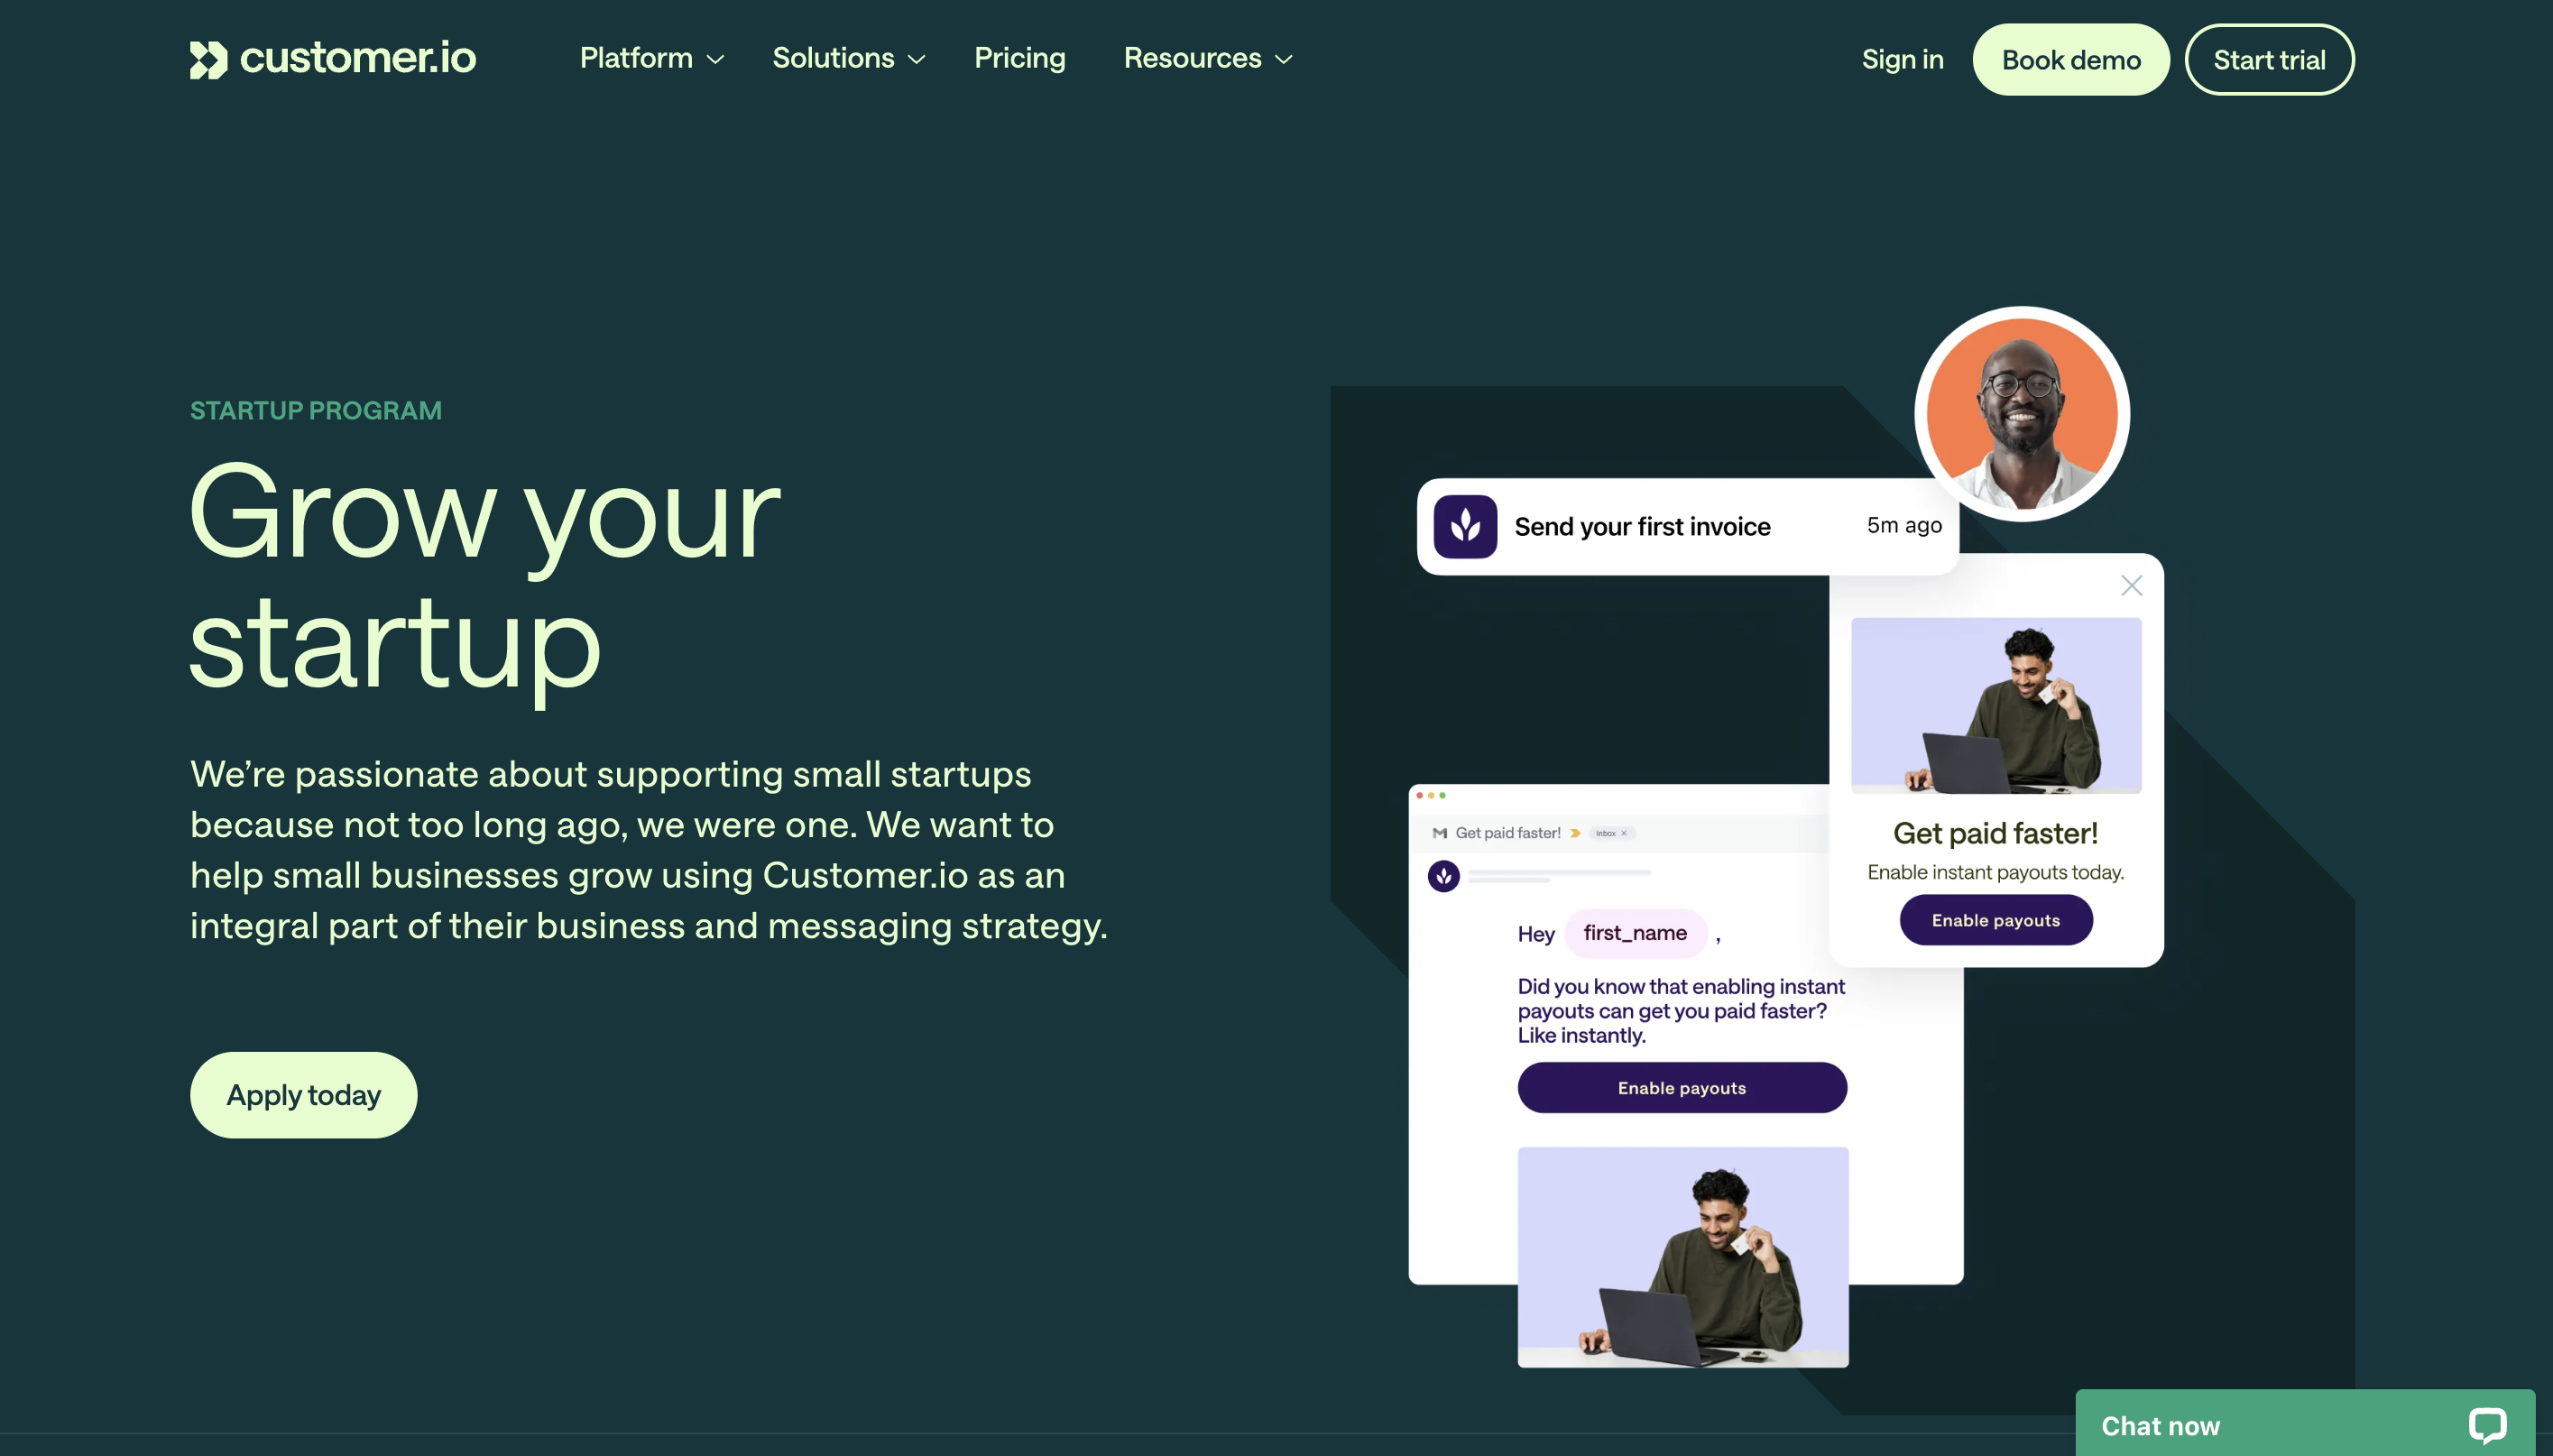Click the green leaf logo in notification
Screen dimensions: 2553x1456
tap(1466, 524)
